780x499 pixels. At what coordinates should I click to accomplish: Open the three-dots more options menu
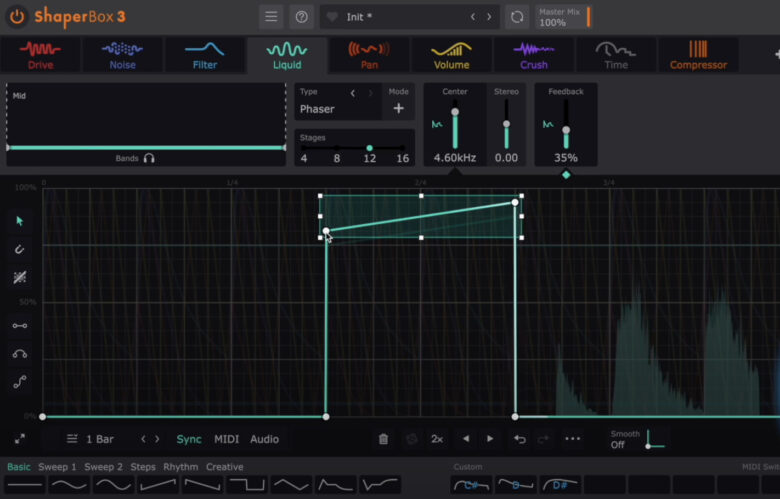point(572,439)
